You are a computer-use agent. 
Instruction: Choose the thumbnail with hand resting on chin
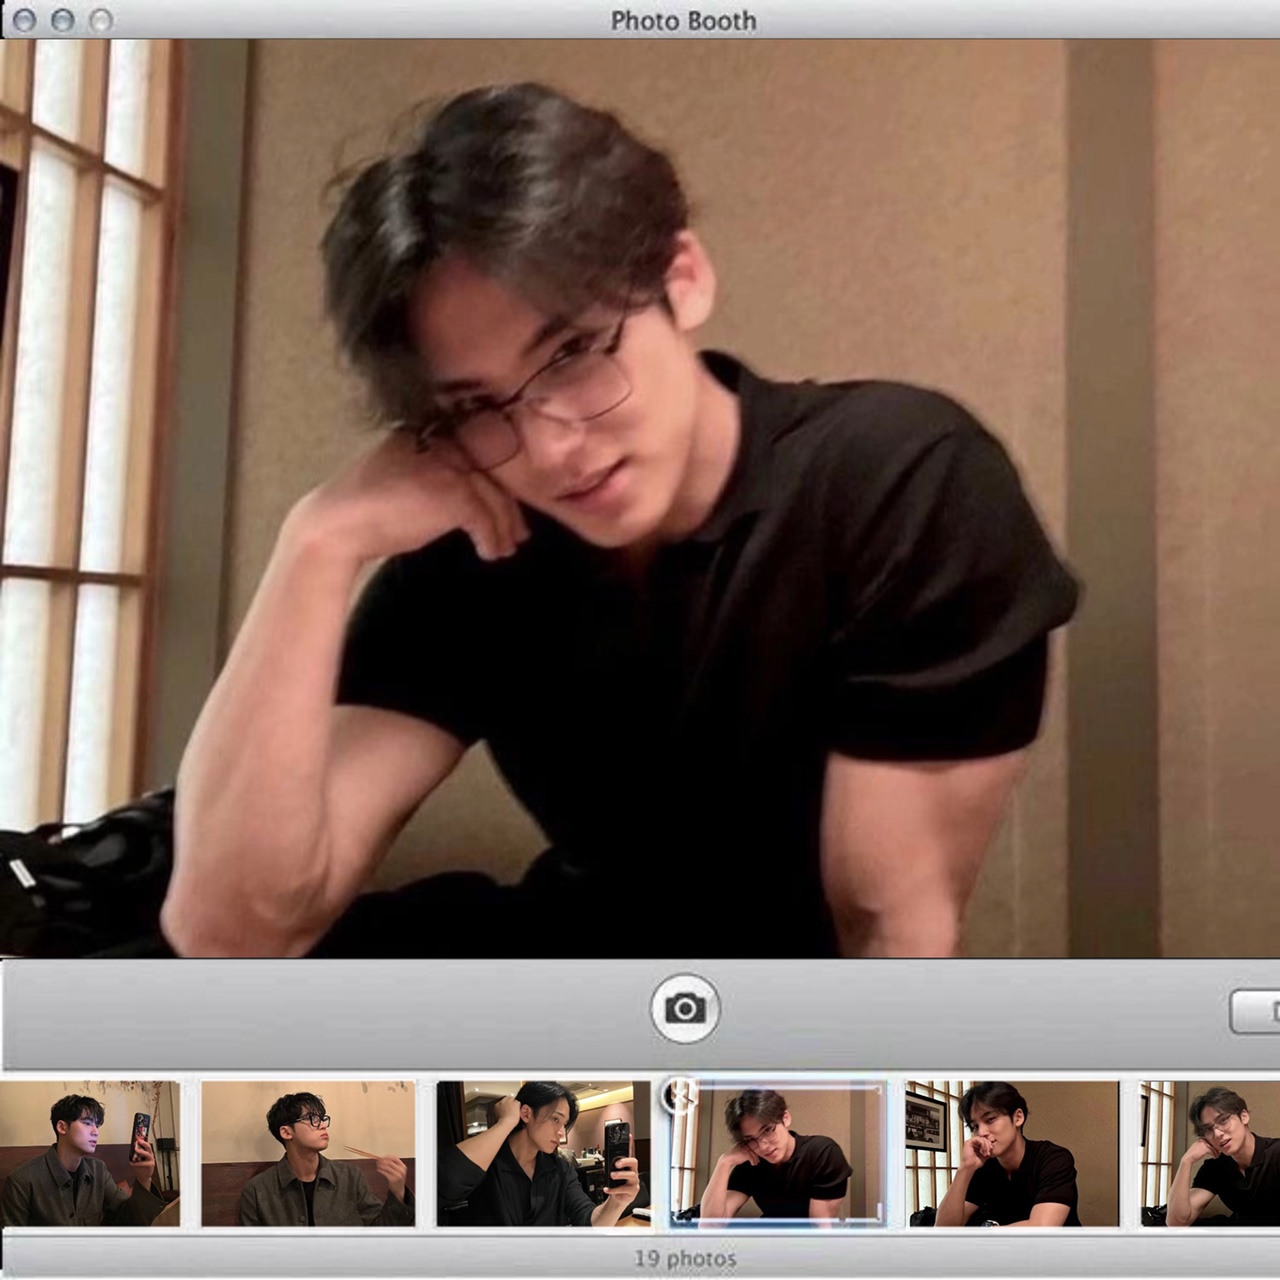[1012, 1153]
